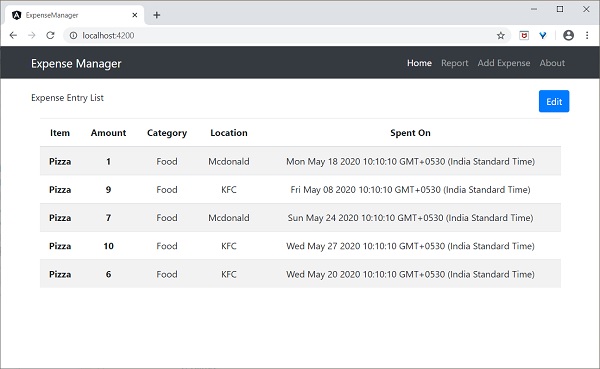Select amount 10 in the table
This screenshot has width=600, height=369.
point(108,246)
